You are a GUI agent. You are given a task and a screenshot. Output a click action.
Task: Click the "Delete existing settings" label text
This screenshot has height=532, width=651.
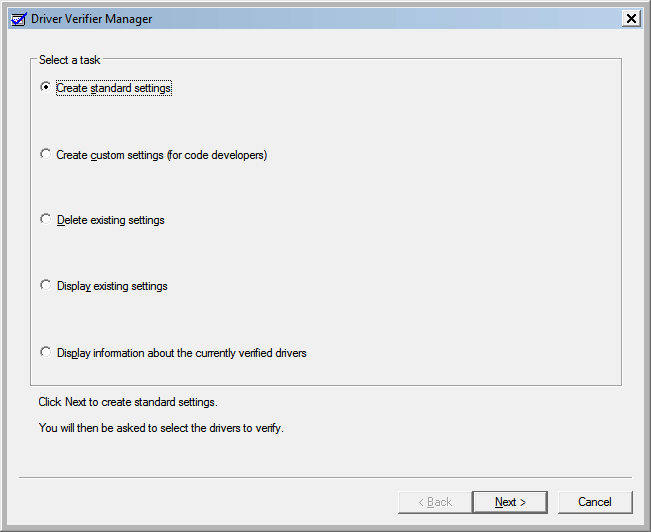coord(111,220)
